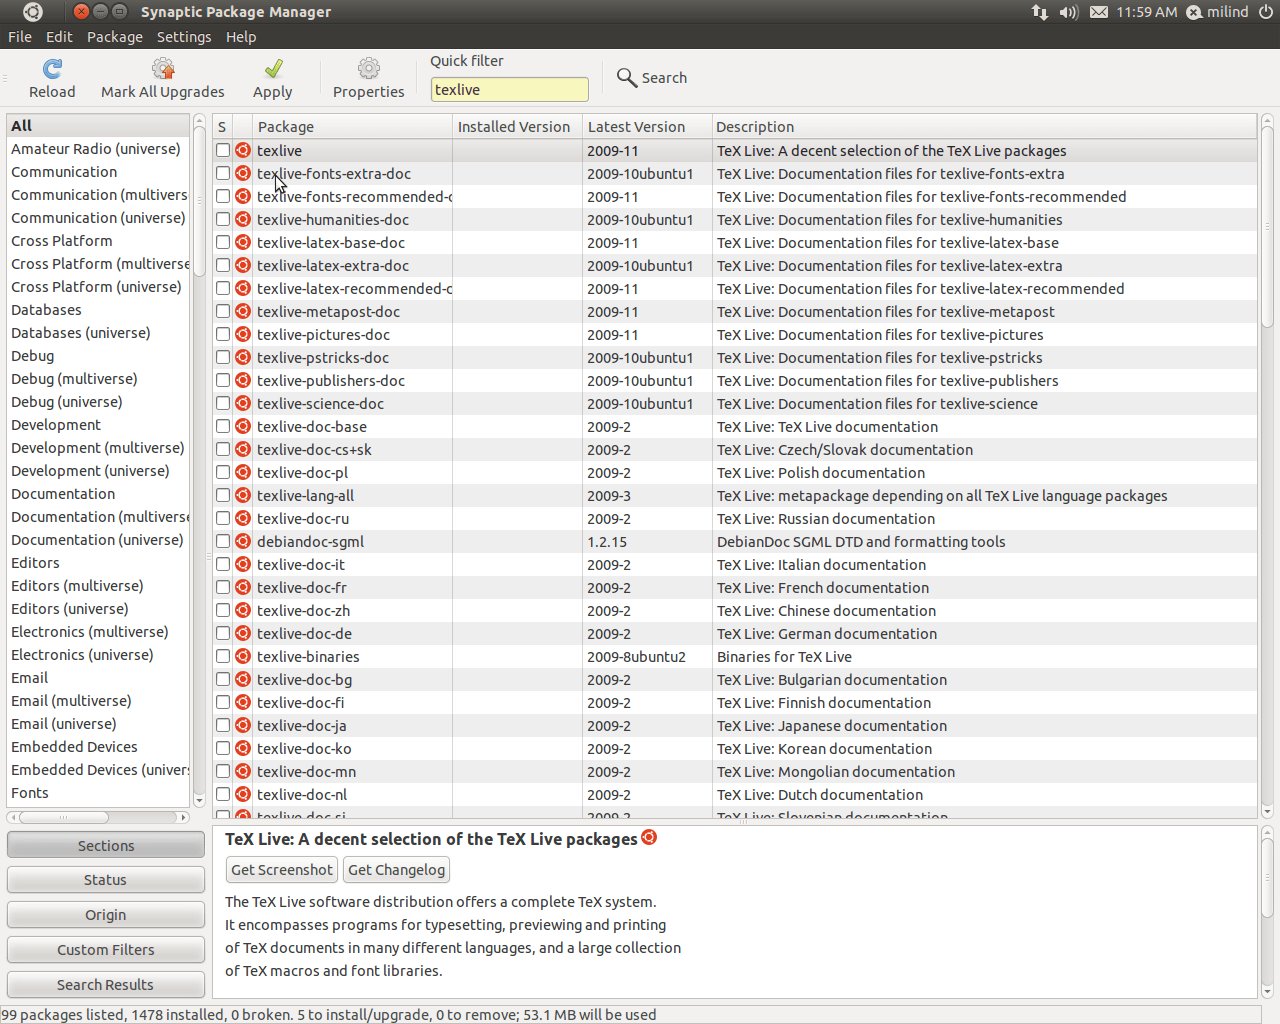The height and width of the screenshot is (1024, 1280).
Task: Open the File menu
Action: (x=20, y=36)
